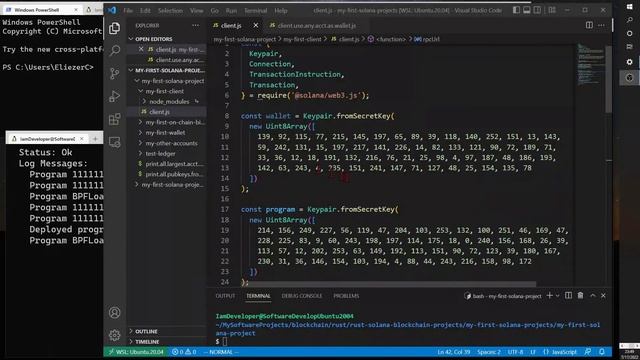Image resolution: width=640 pixels, height=360 pixels.
Task: Expand node_modules folder
Action: [167, 101]
